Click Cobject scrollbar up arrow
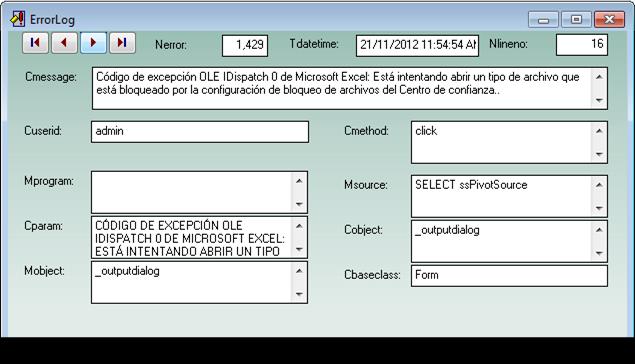 click(599, 230)
